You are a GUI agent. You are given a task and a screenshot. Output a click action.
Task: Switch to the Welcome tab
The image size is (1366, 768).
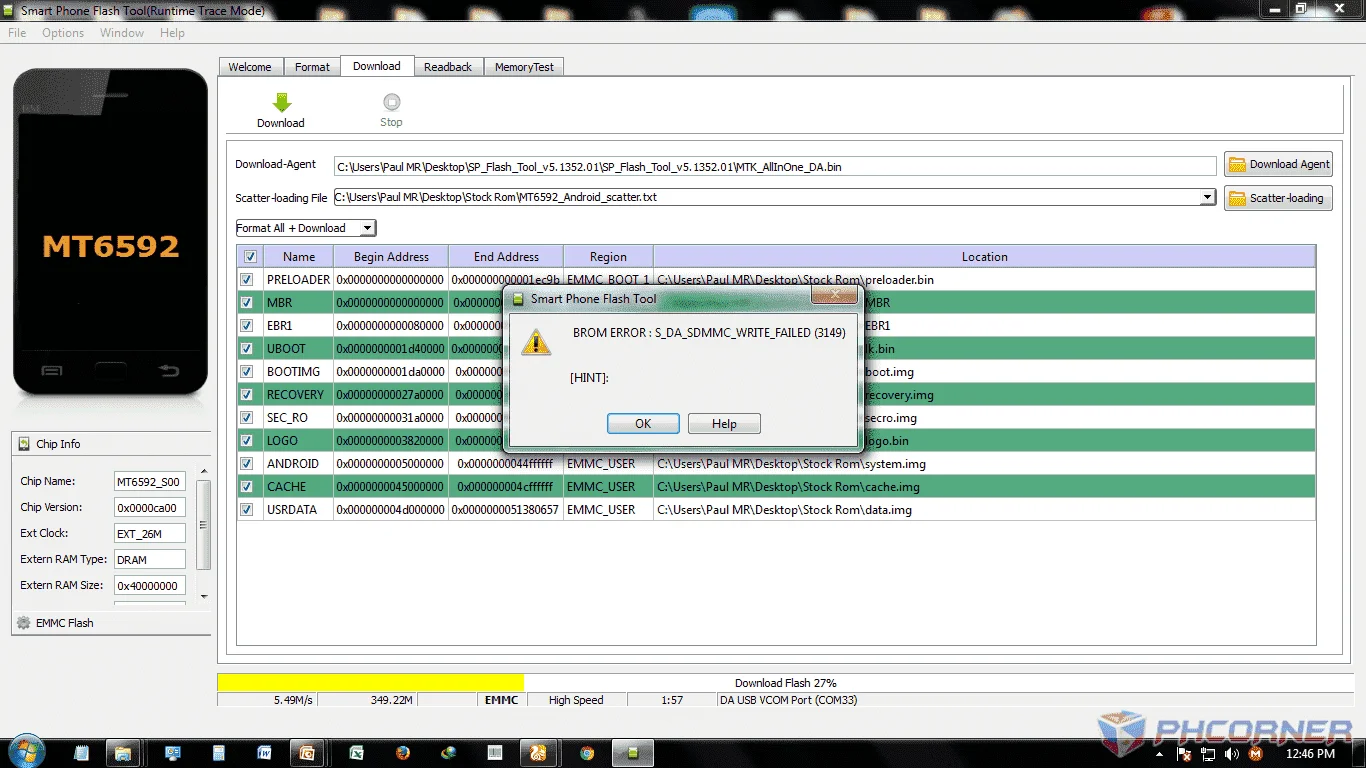(250, 67)
